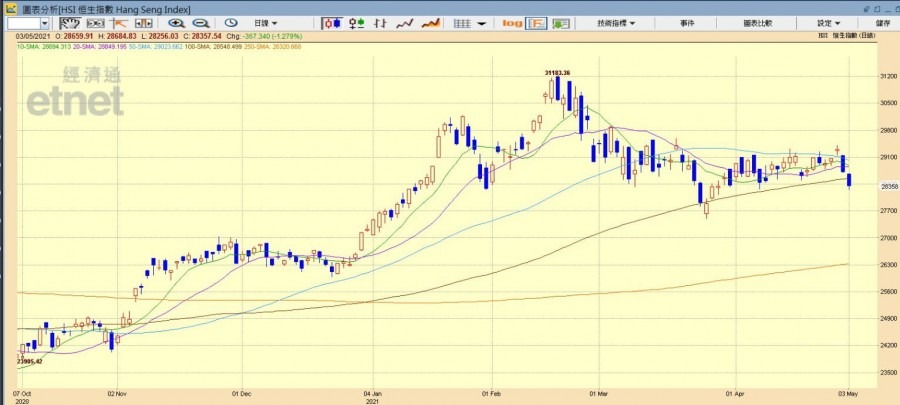Click the 圖表比較 chart comparison button
Image resolution: width=900 pixels, height=405 pixels.
click(x=757, y=22)
